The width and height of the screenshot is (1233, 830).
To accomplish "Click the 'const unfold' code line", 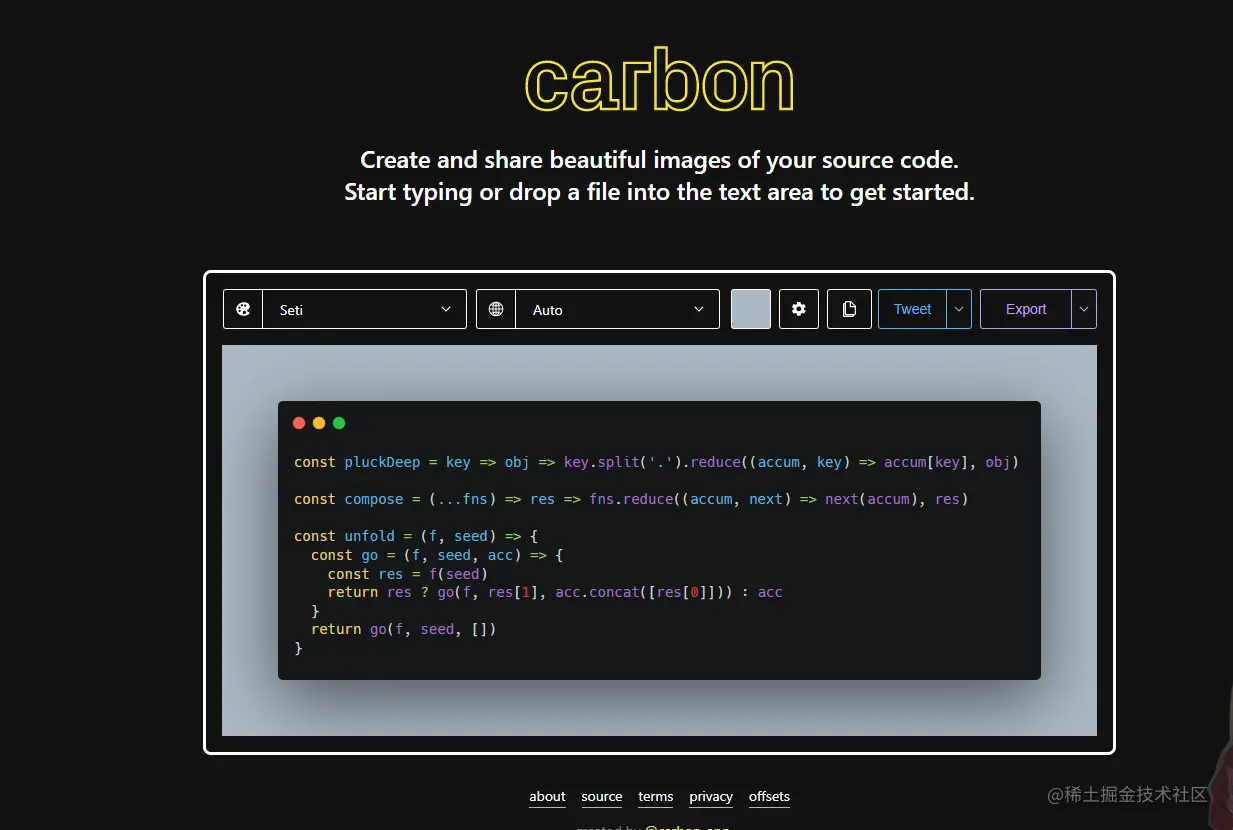I will [416, 536].
